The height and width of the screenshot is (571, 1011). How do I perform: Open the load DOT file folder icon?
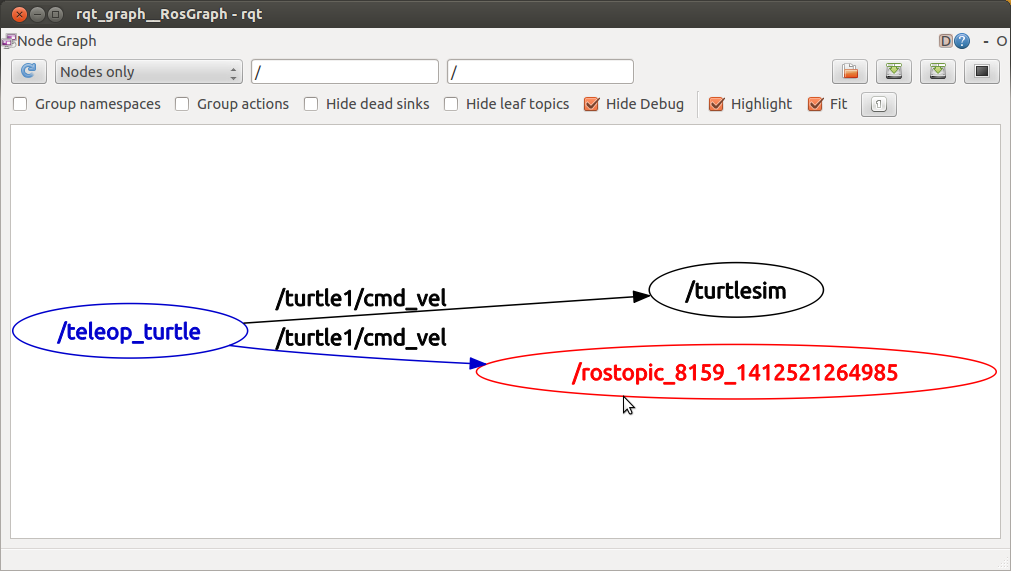click(850, 71)
